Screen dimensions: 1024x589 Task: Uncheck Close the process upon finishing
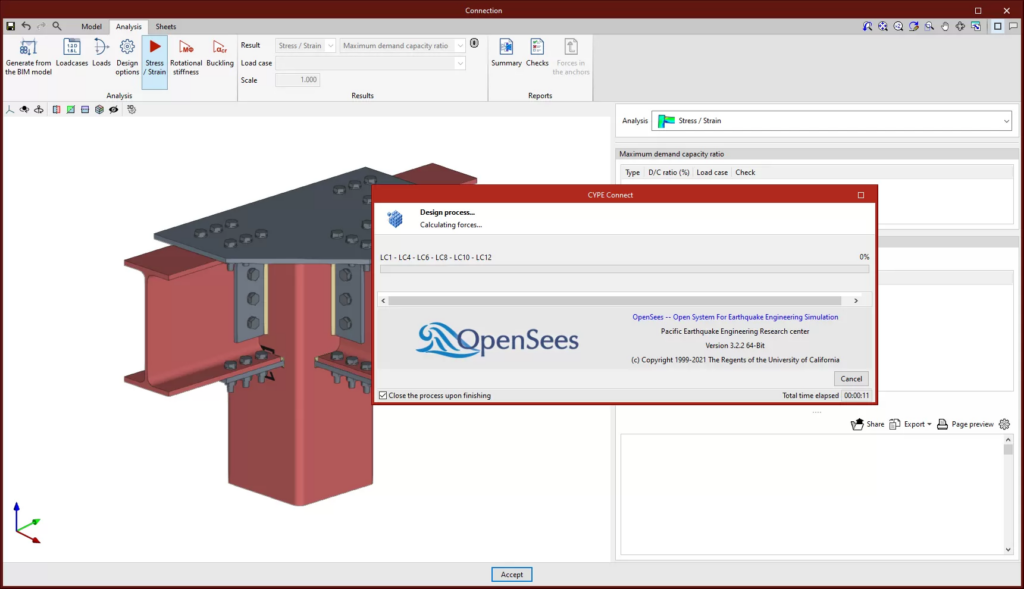(383, 395)
